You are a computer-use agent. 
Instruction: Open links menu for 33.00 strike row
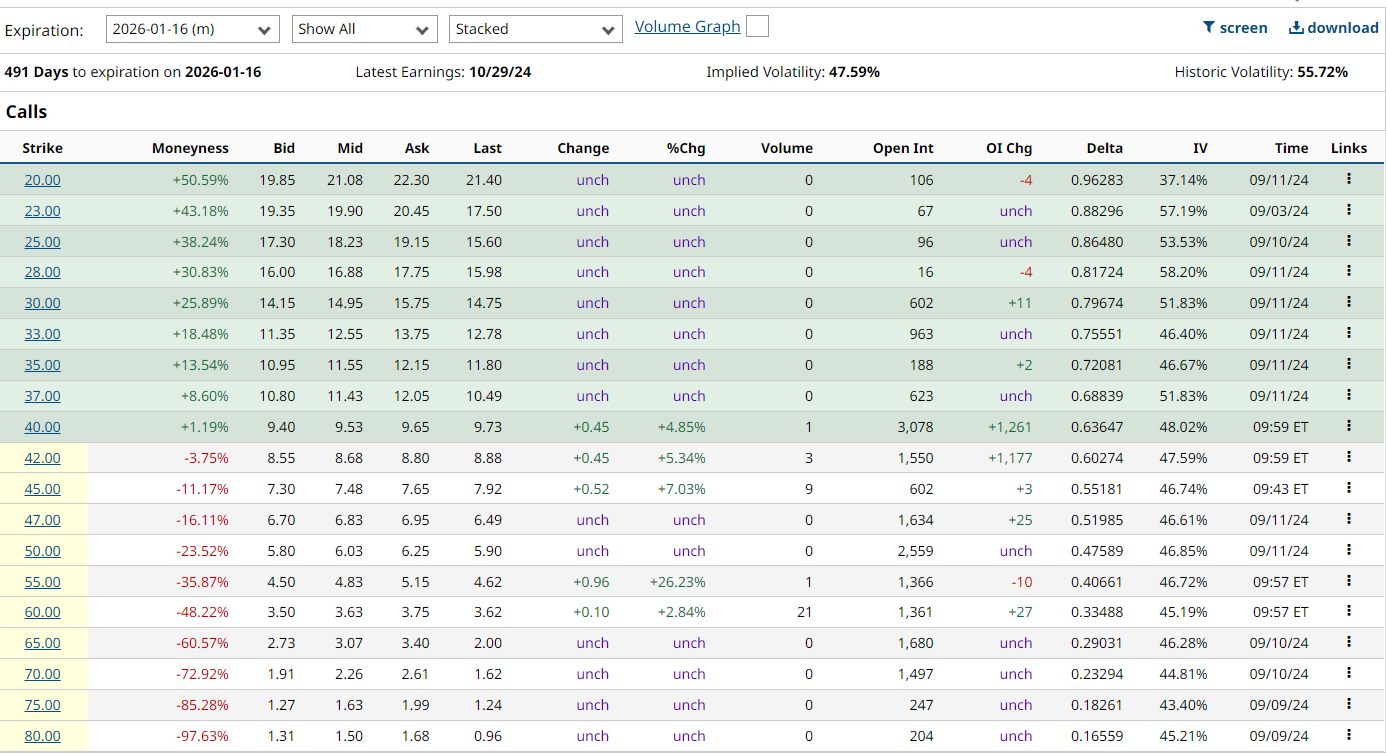tap(1348, 333)
